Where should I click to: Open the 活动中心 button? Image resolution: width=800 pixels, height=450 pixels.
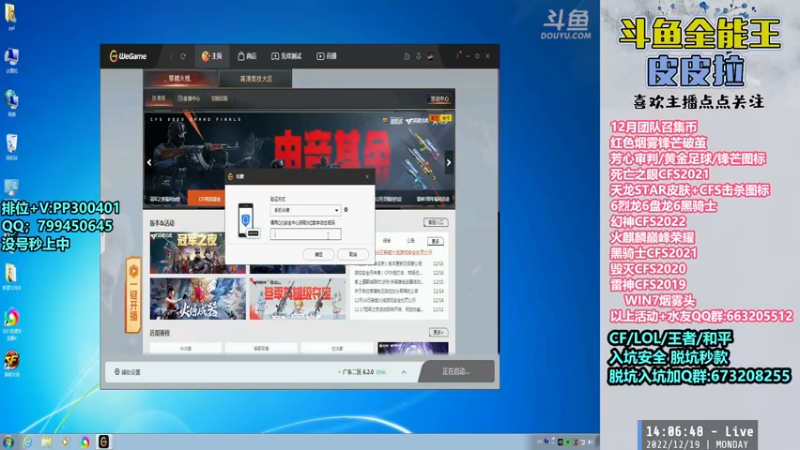tap(439, 98)
